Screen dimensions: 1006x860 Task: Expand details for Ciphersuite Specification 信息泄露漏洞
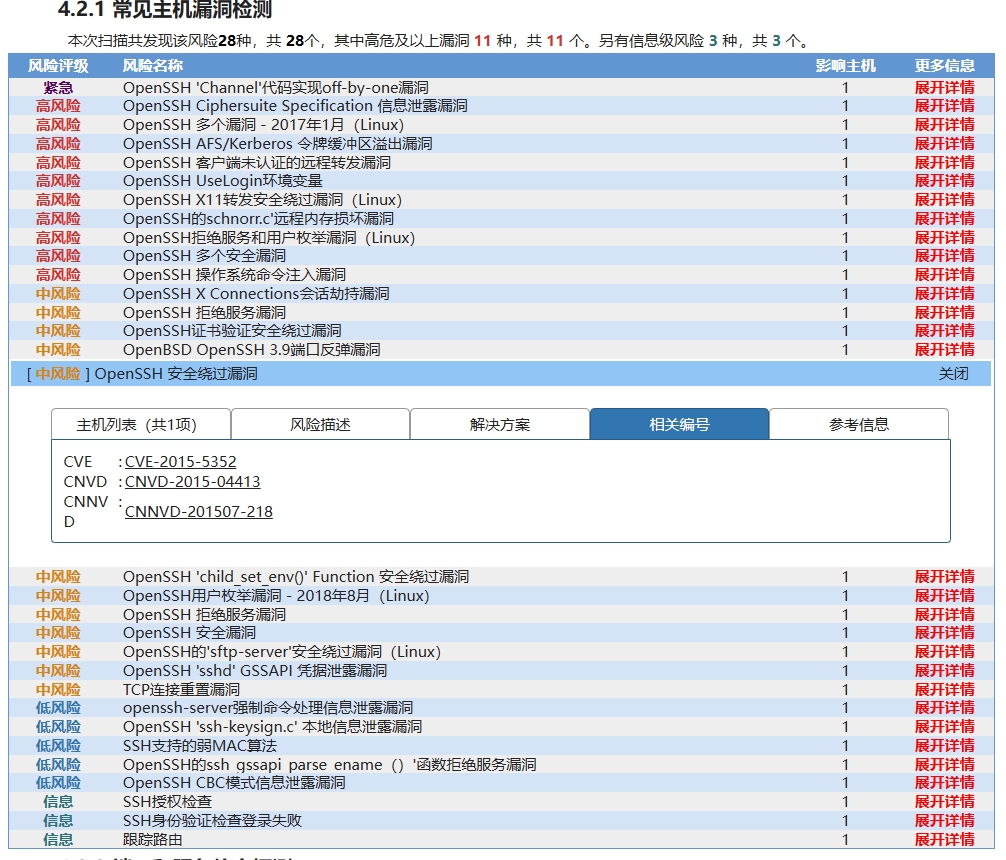click(944, 105)
